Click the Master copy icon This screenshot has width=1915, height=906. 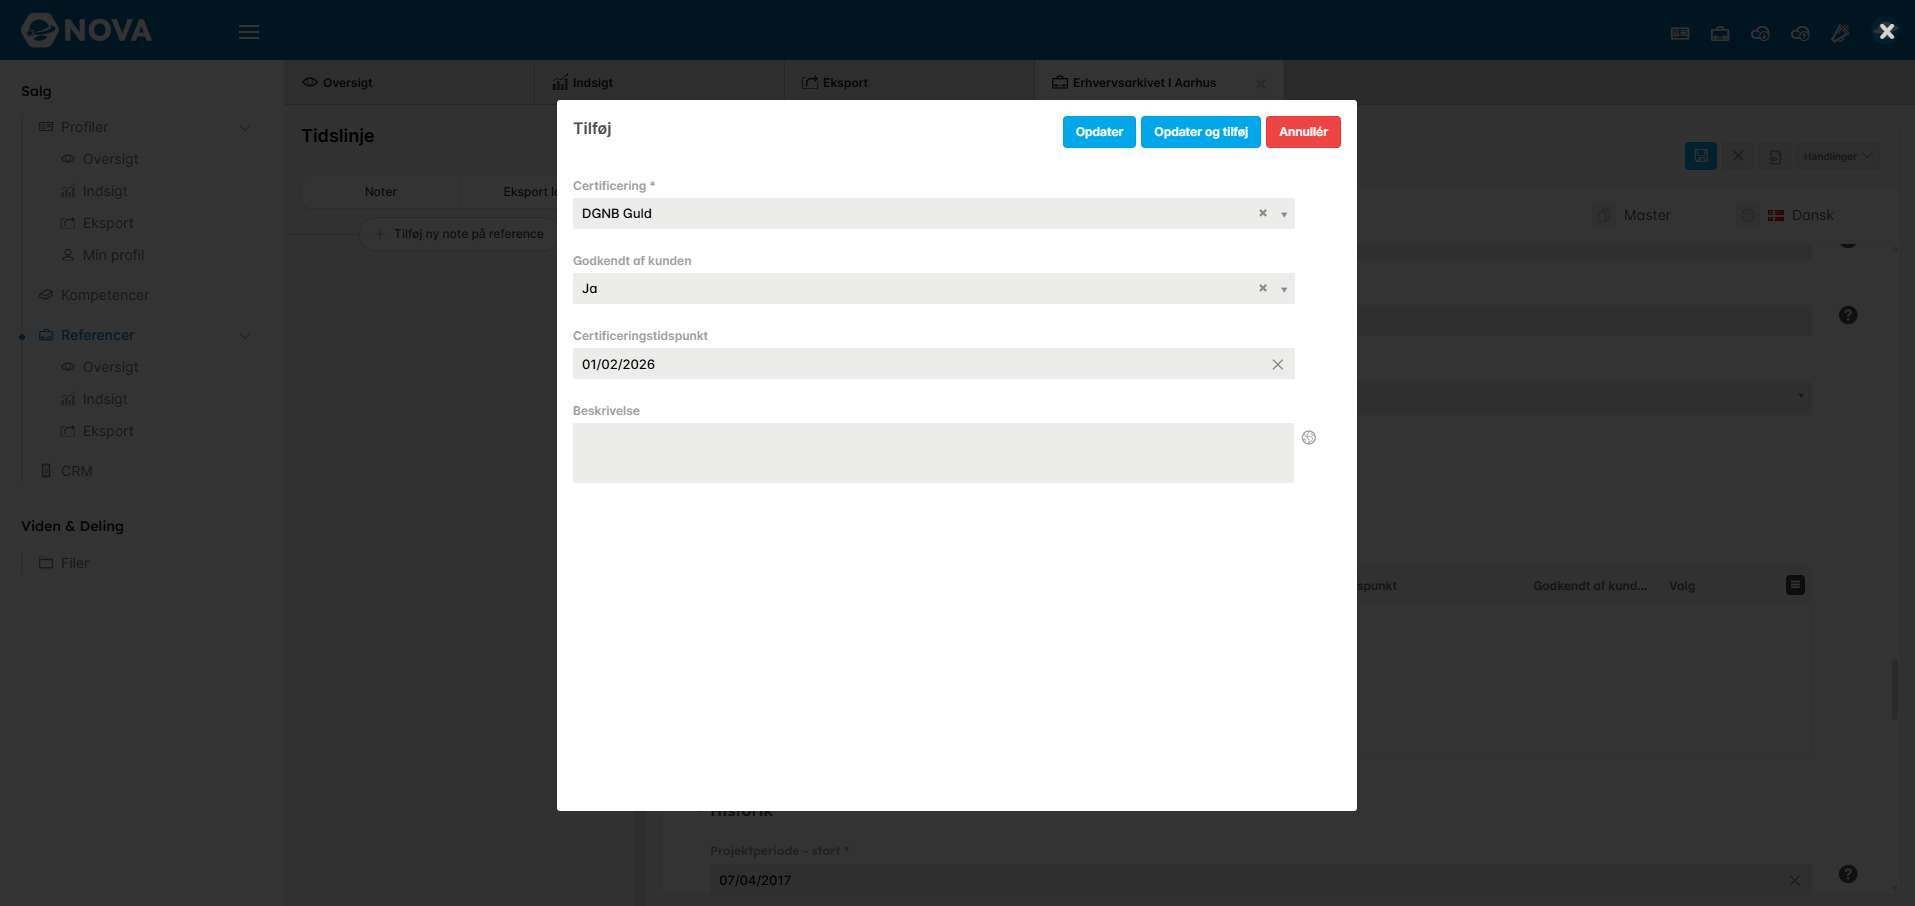1604,215
